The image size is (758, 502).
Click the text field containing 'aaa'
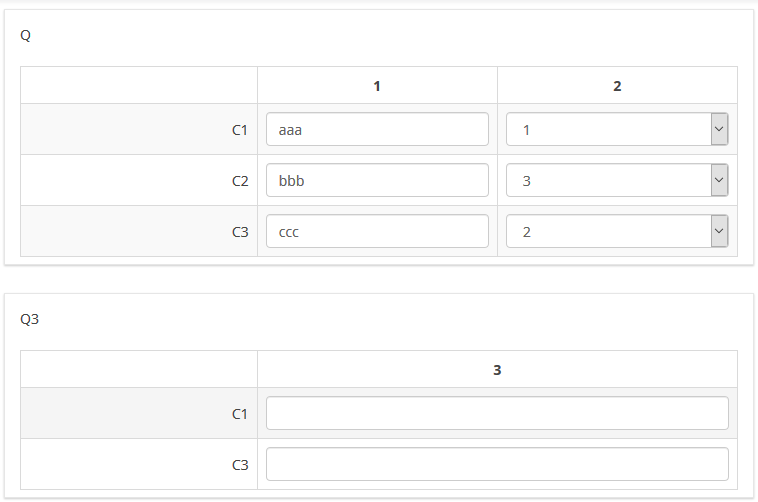[x=376, y=129]
